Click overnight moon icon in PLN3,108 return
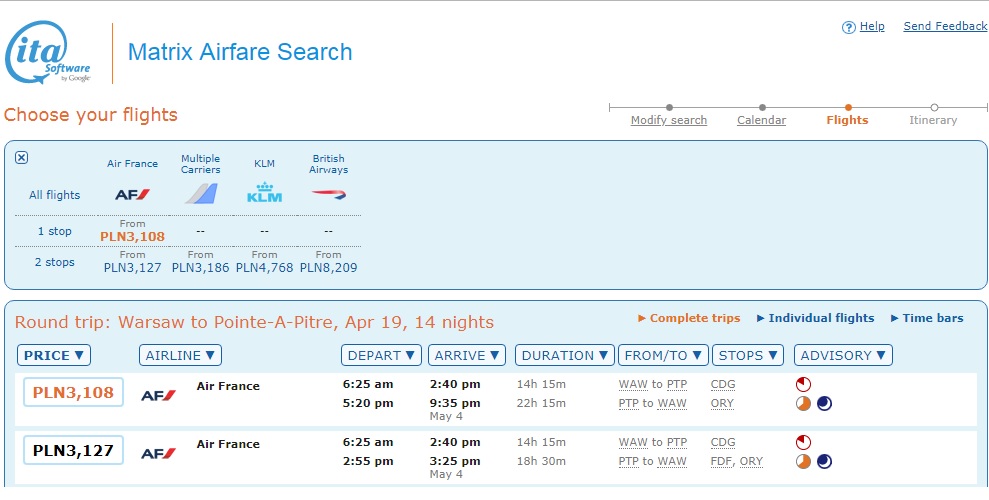This screenshot has height=500, width=989. (x=824, y=404)
